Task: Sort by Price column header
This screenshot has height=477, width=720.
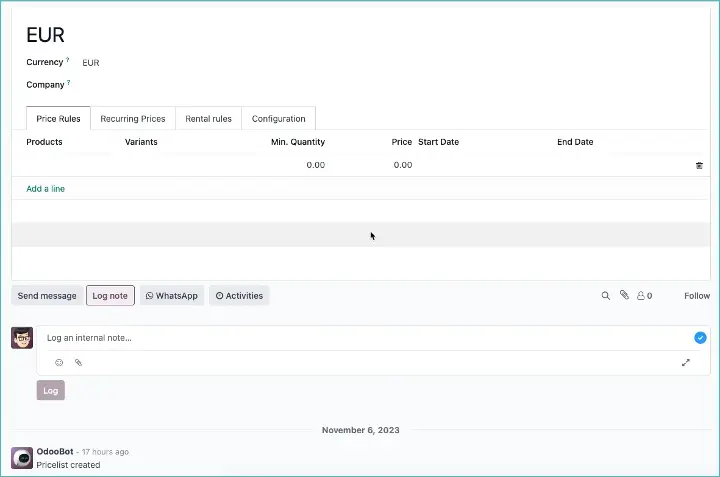Action: [x=401, y=142]
